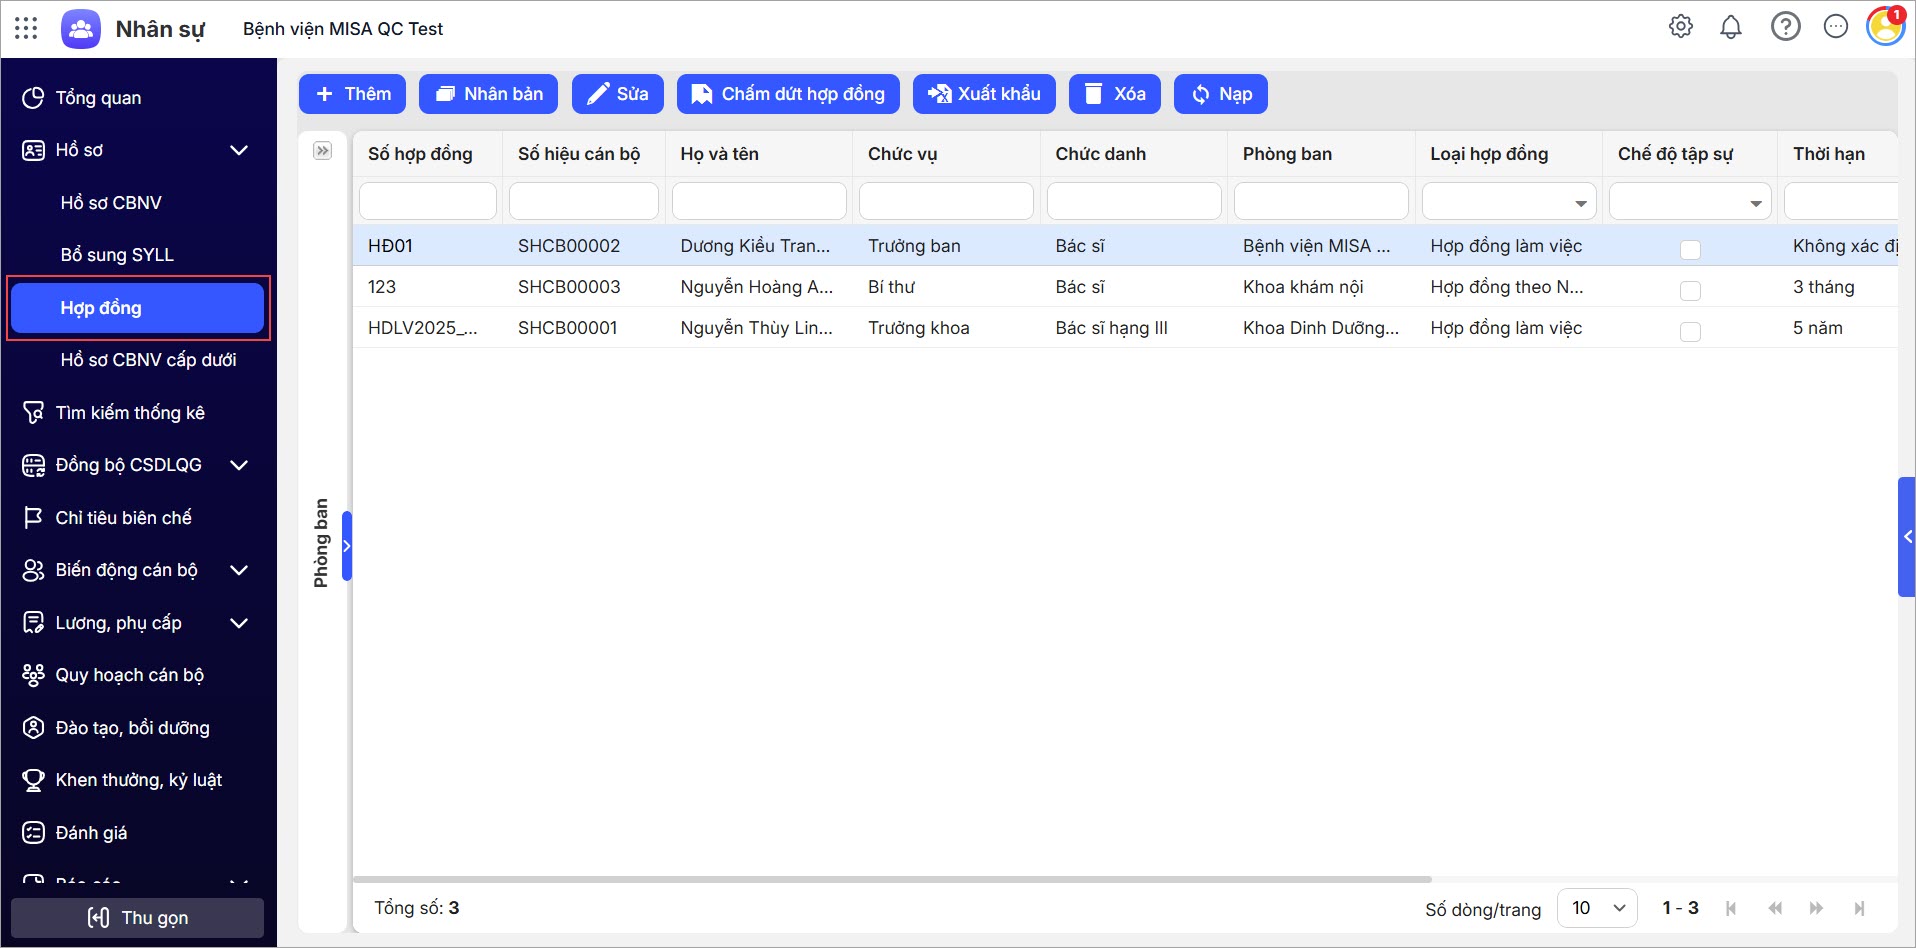The width and height of the screenshot is (1916, 948).
Task: Open the chat bubble icon in header
Action: click(1836, 27)
